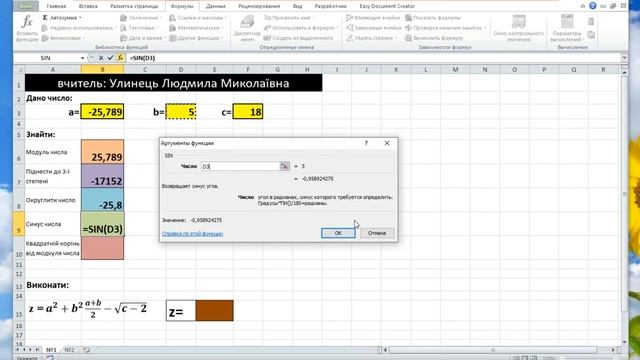Click the Вставить функцию fx ribbon button
The image size is (640, 360).
click(x=27, y=28)
